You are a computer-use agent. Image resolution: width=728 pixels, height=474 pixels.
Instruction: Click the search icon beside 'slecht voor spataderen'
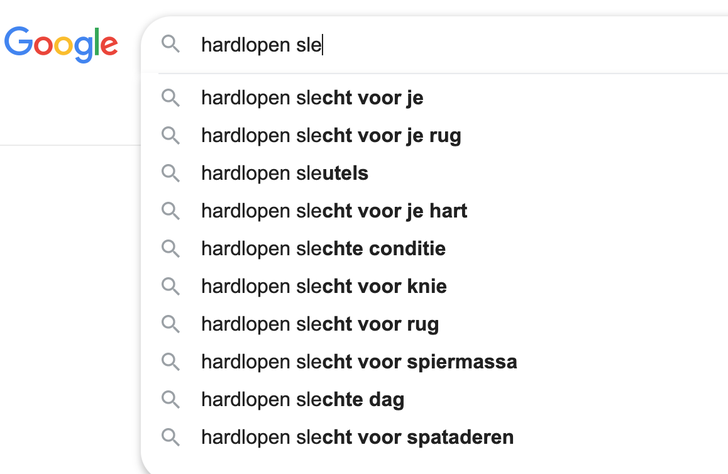coord(171,438)
